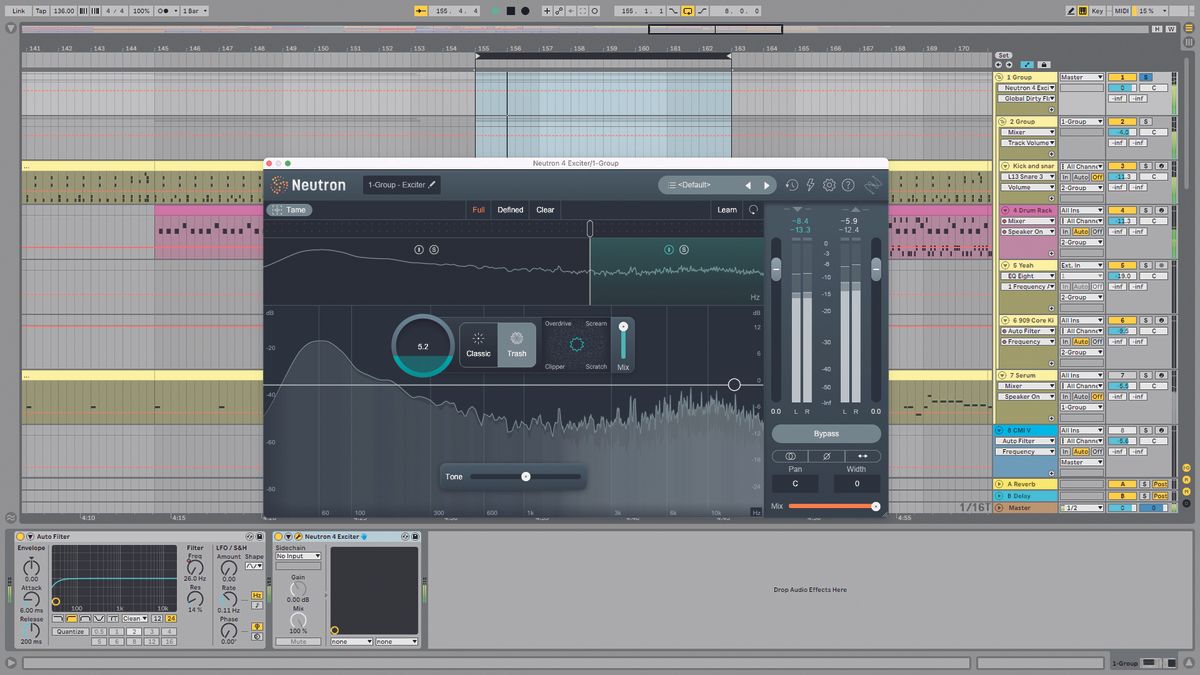Click the Tame module icon in Neutron
Screen dimensions: 1200x675
click(279, 210)
